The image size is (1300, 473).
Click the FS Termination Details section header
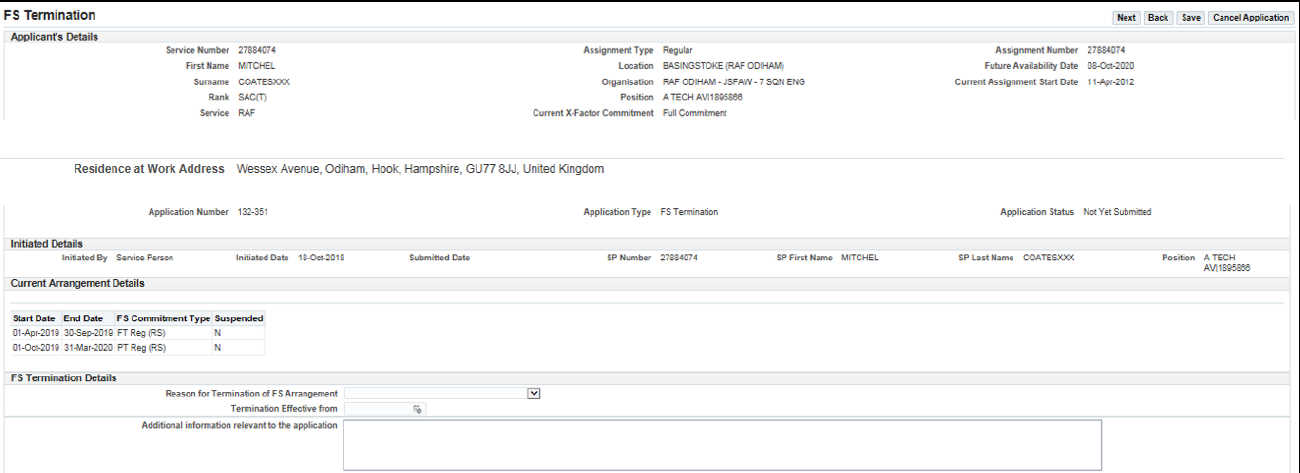coord(63,378)
